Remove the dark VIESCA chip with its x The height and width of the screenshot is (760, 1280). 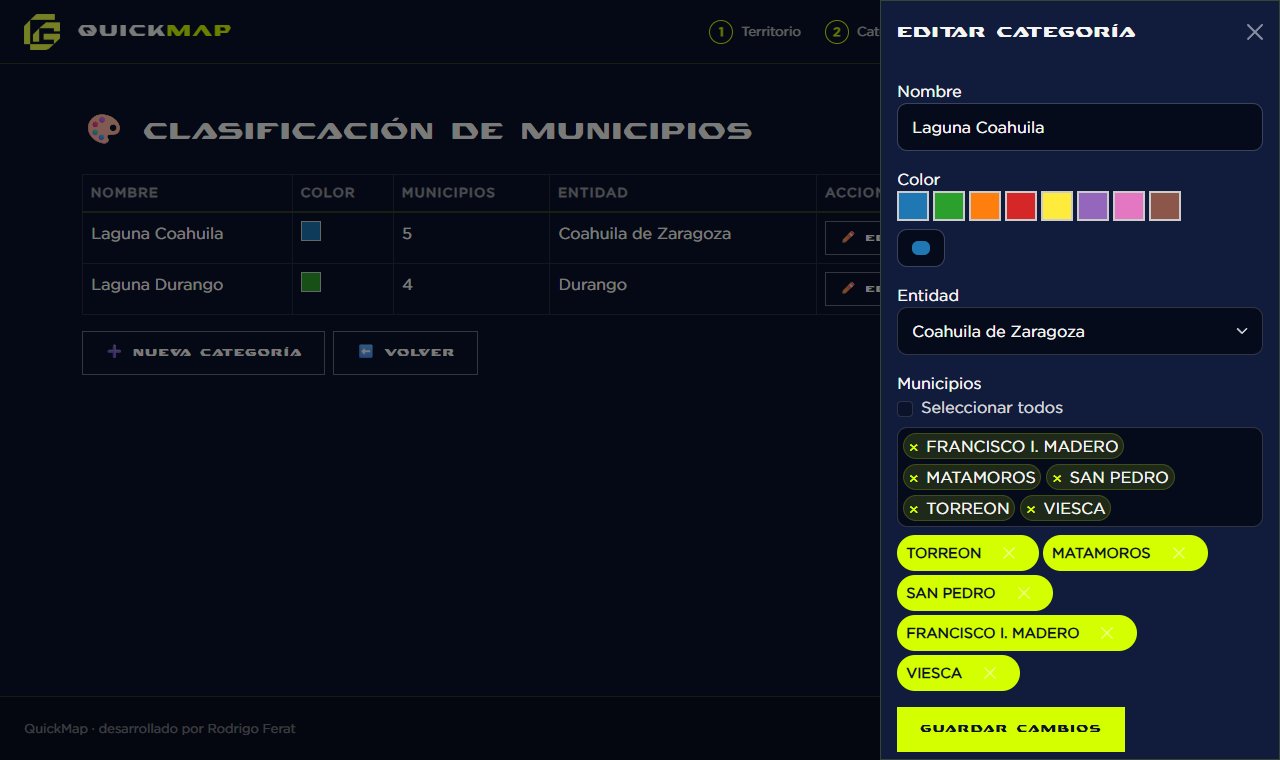(1031, 509)
